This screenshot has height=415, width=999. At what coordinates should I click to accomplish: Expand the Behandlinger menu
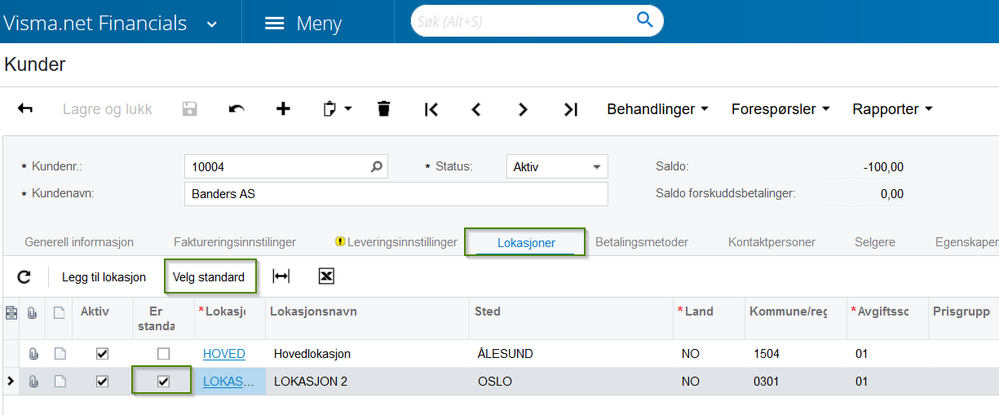click(657, 109)
